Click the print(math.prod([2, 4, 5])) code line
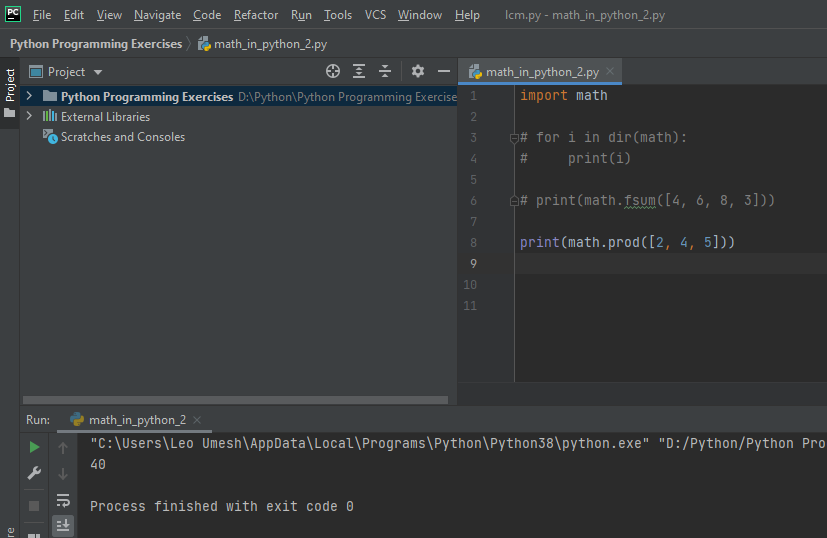The width and height of the screenshot is (827, 538). coord(627,243)
